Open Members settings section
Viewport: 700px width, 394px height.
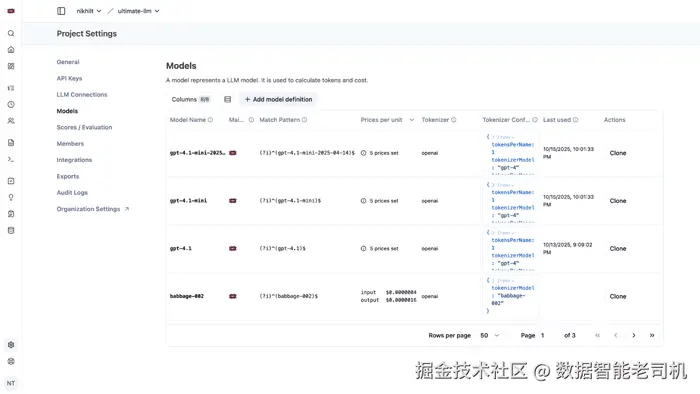click(x=70, y=144)
